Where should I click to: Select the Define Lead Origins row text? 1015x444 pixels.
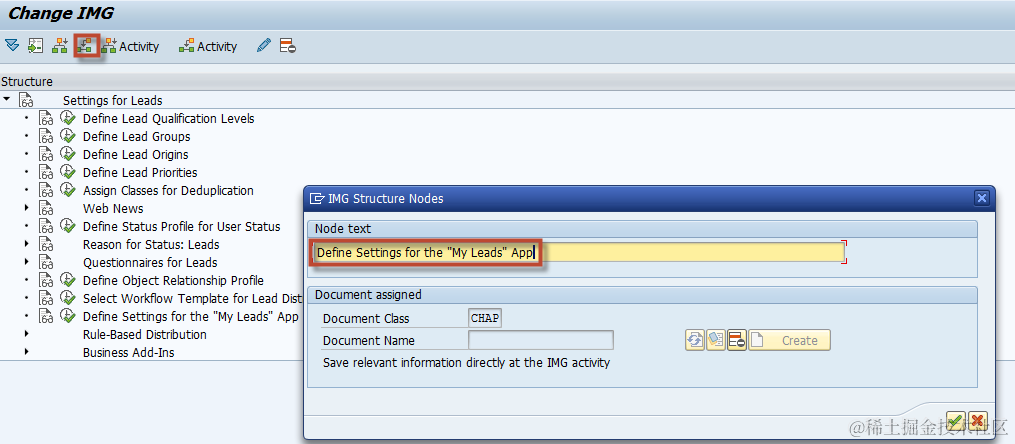click(135, 155)
